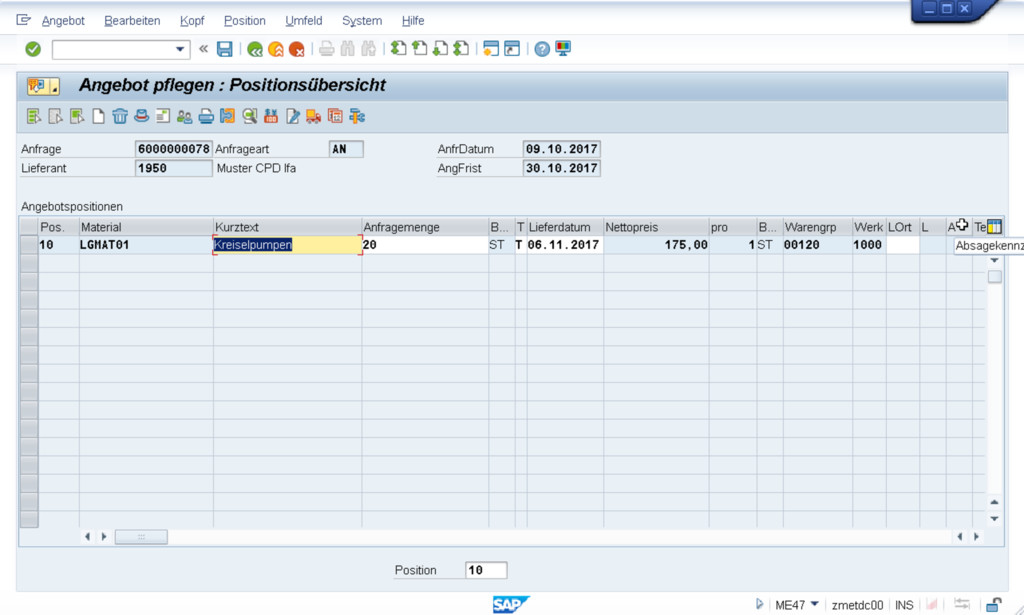Click the Nettopreis column header
The height and width of the screenshot is (615, 1024).
656,227
